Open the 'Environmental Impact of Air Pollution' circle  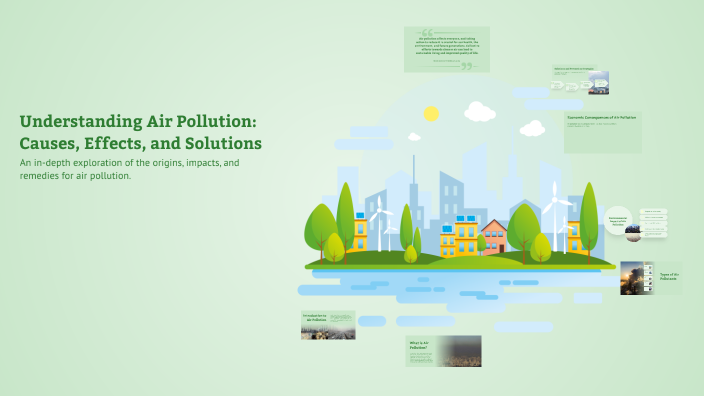[618, 220]
